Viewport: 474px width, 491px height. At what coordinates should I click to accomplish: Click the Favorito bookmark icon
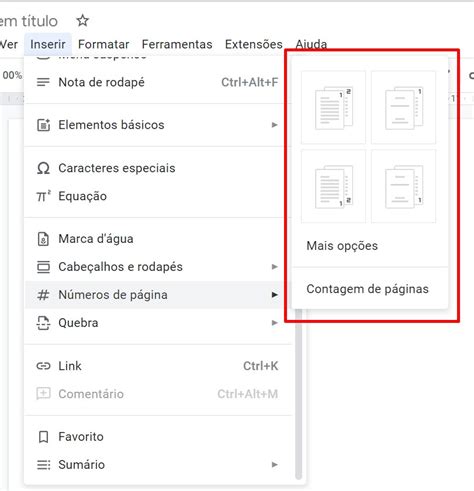43,437
